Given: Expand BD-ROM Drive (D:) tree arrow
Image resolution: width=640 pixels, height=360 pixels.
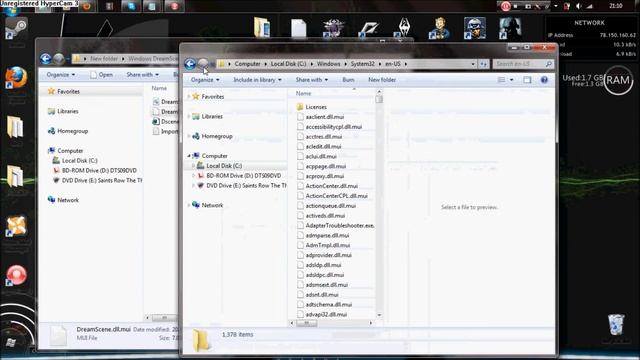Looking at the screenshot, I should pos(194,176).
